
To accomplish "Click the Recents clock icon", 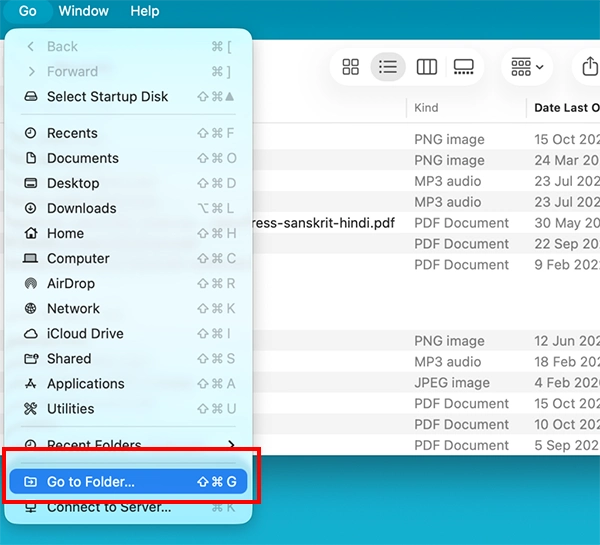I will point(31,133).
